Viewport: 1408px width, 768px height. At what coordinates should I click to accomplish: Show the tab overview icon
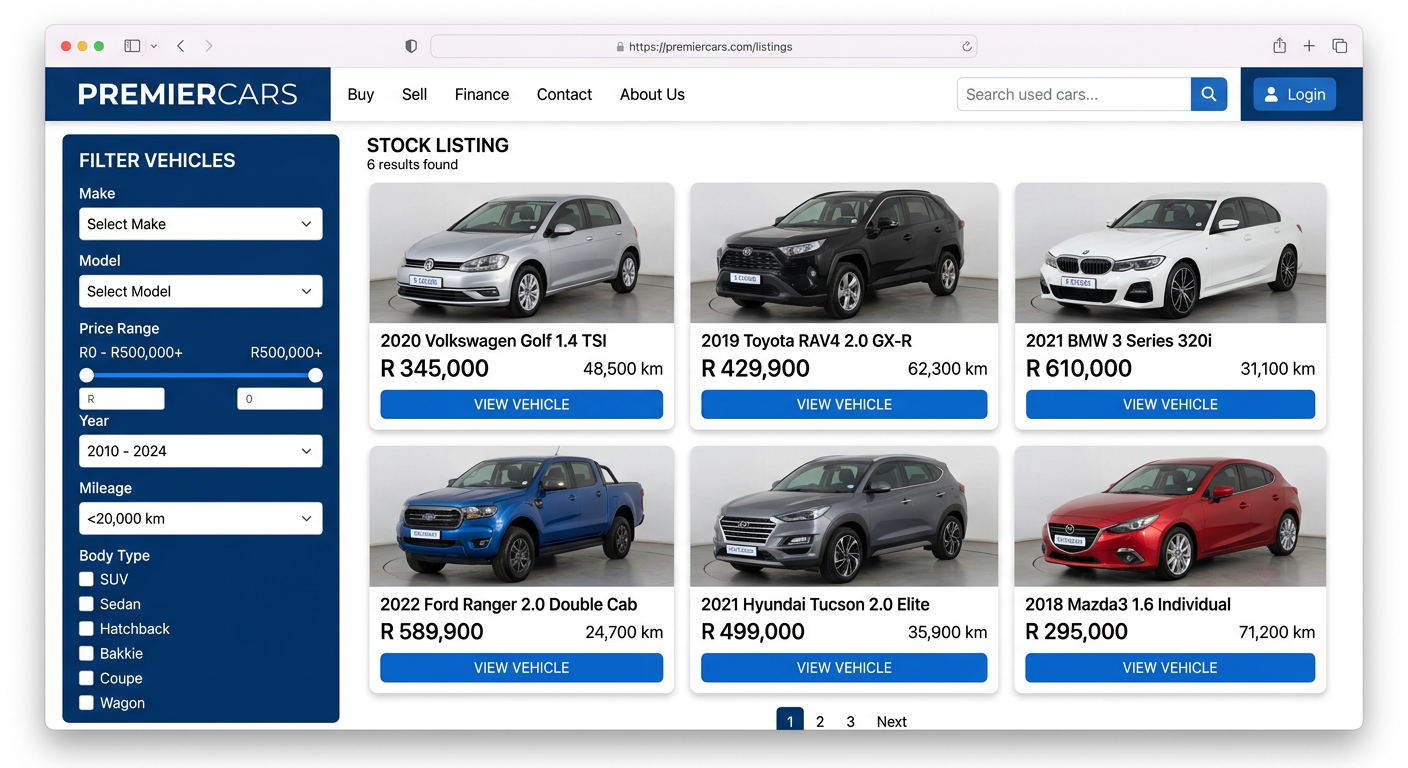[x=1340, y=46]
